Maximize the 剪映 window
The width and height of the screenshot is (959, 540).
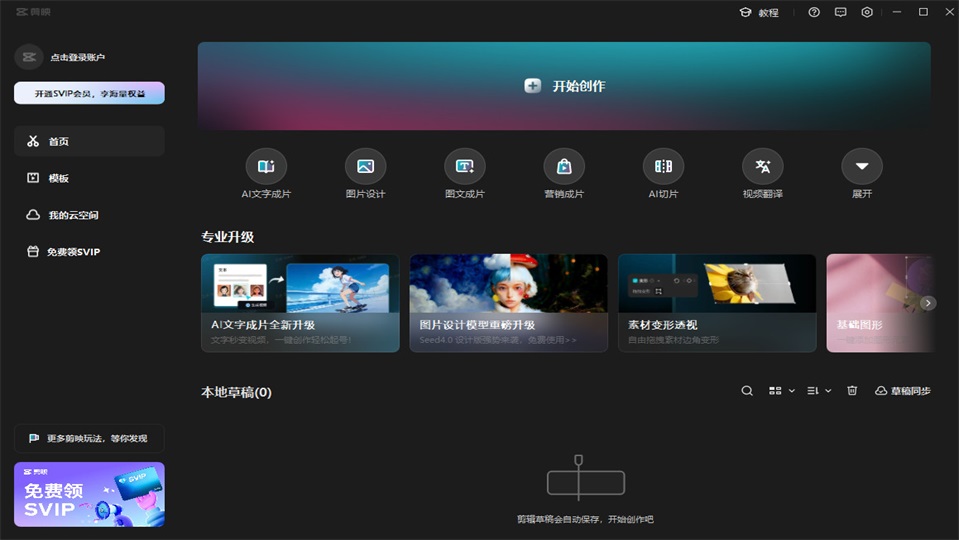click(x=923, y=12)
